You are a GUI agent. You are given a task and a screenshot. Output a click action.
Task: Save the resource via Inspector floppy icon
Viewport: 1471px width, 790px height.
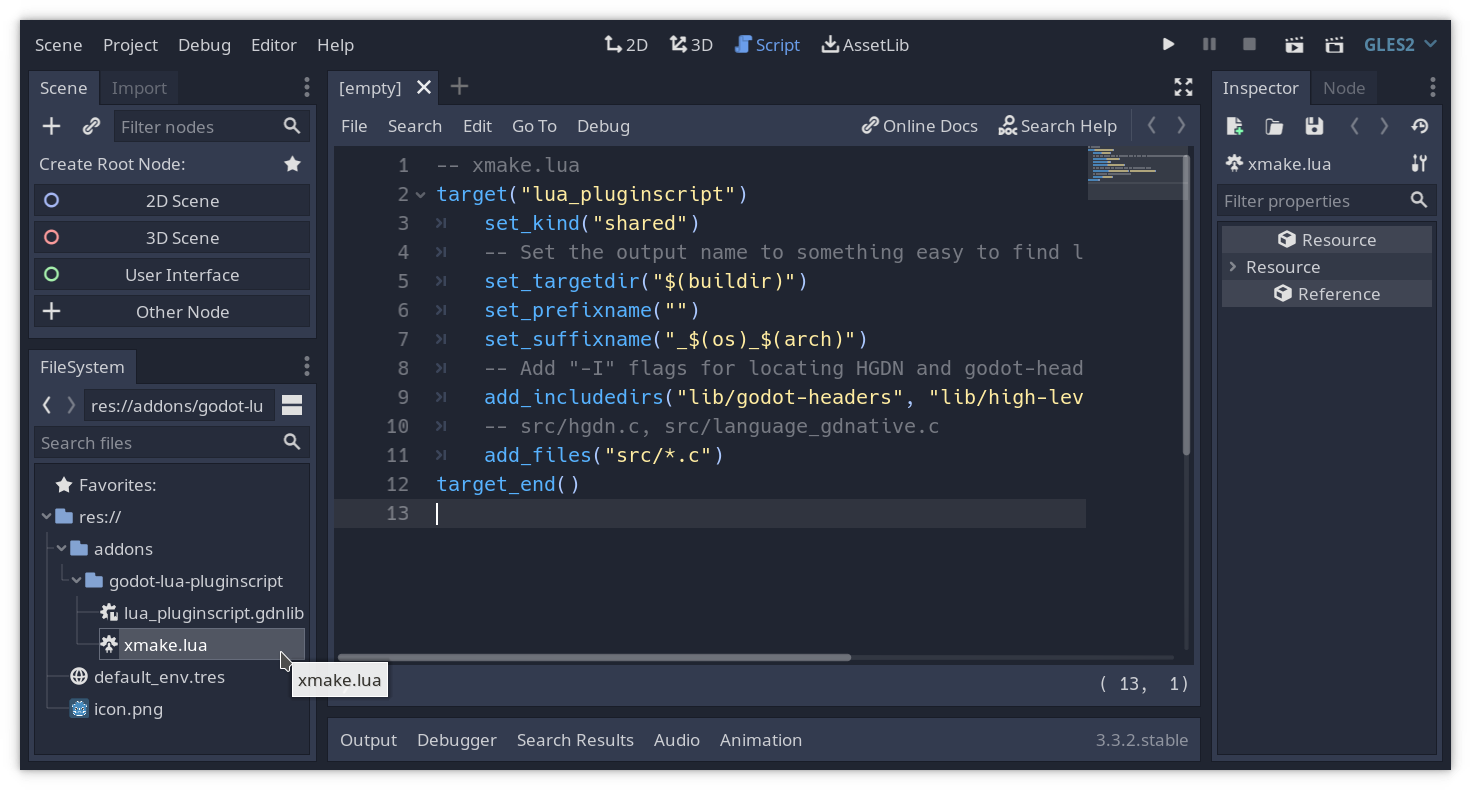(x=1314, y=126)
